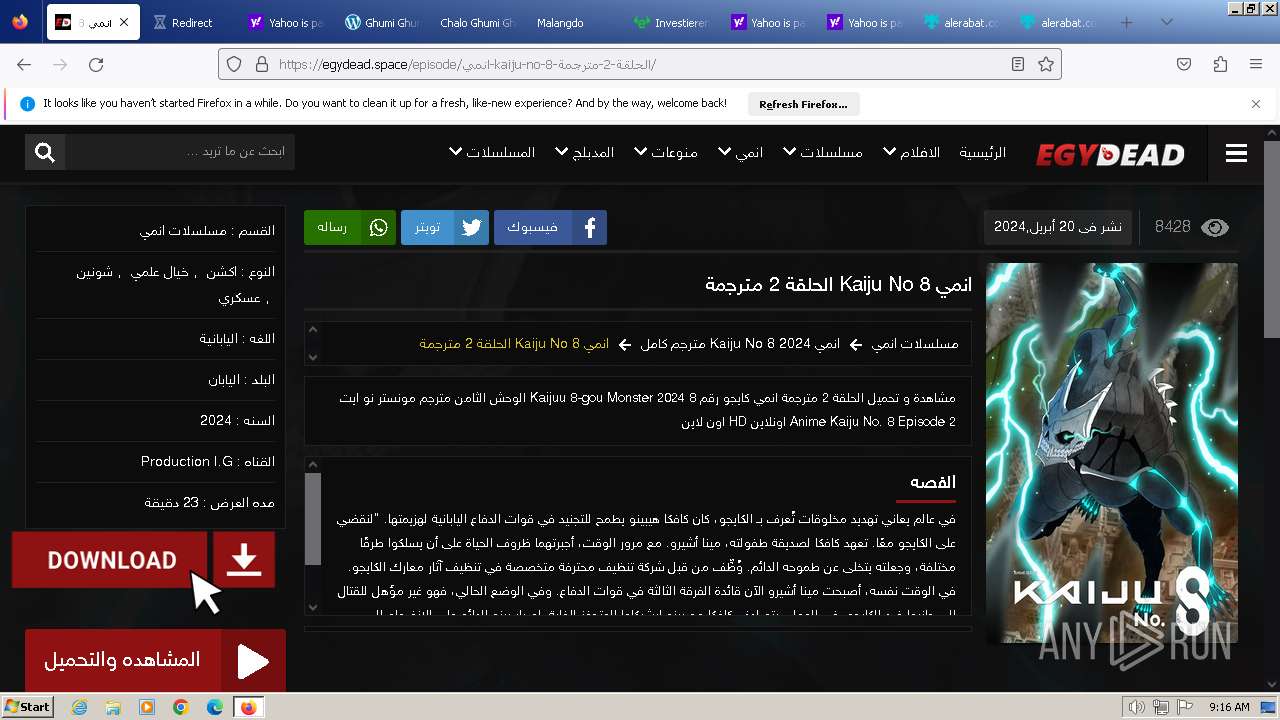
Task: Expand the انمي nav dropdown
Action: coord(740,152)
